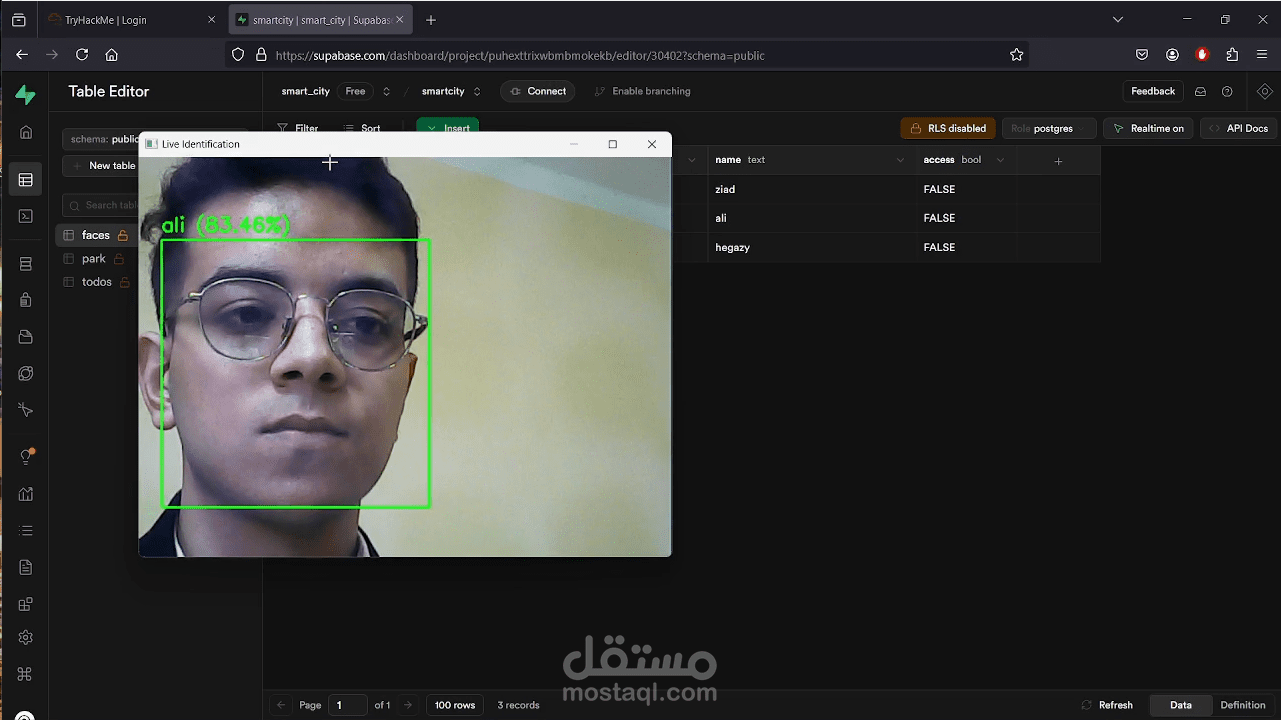Screen dimensions: 1281x720
Task: Open the Database section icon
Action: click(26, 264)
